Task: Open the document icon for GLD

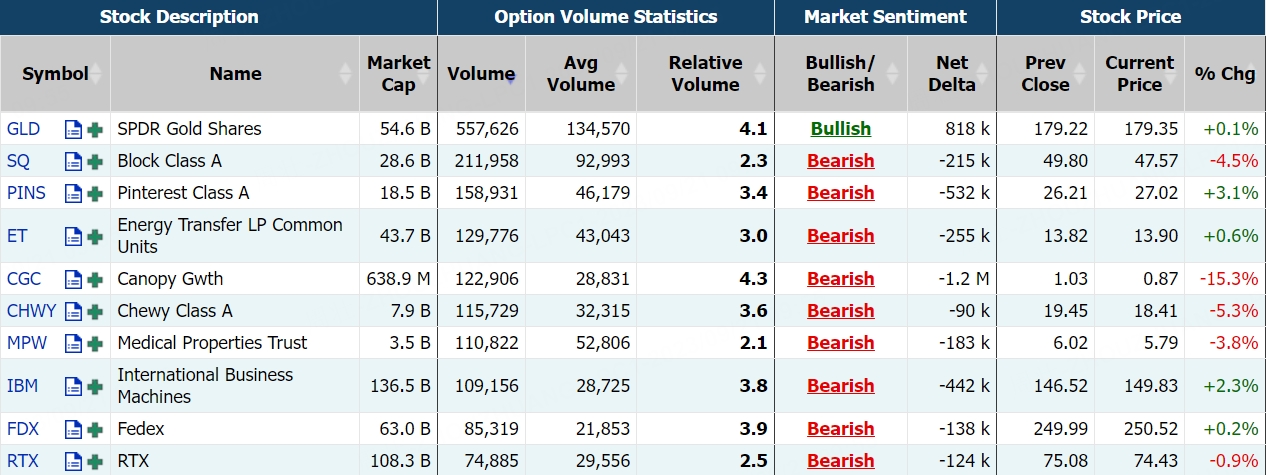Action: [x=73, y=129]
